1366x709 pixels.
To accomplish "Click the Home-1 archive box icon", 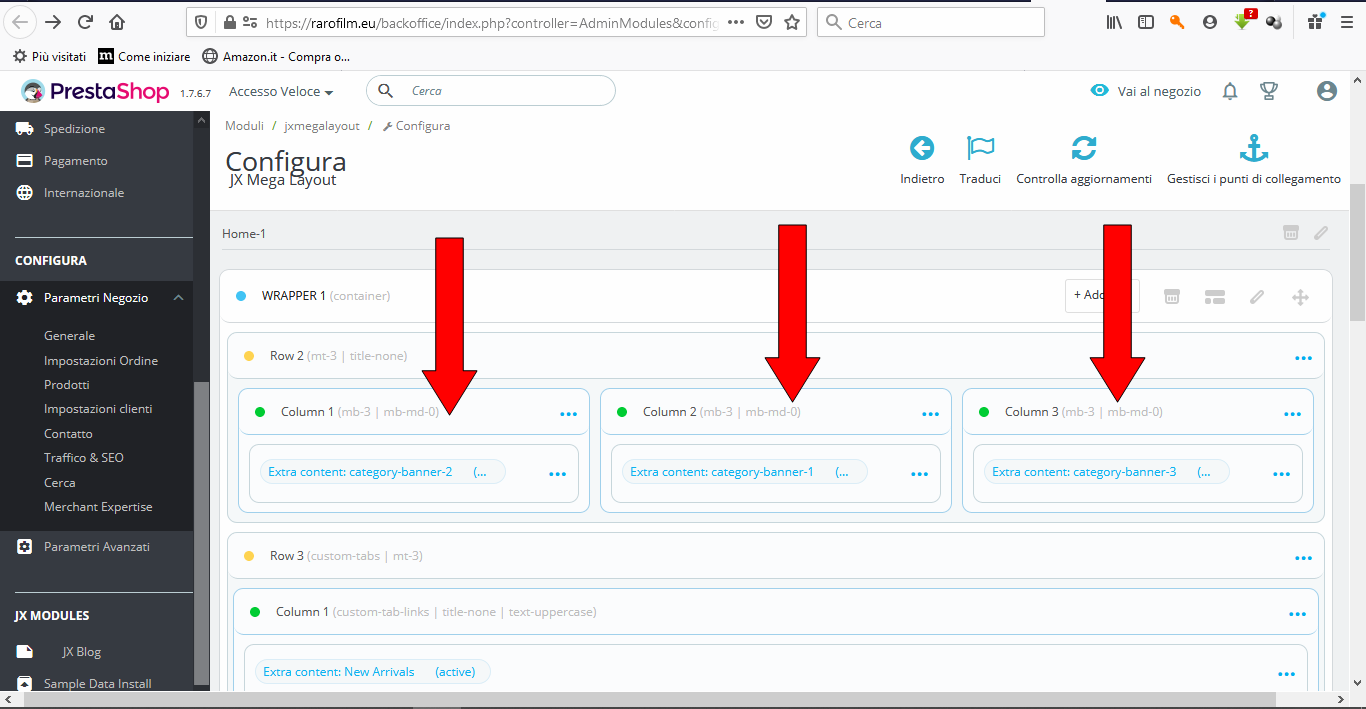I will pyautogui.click(x=1291, y=233).
